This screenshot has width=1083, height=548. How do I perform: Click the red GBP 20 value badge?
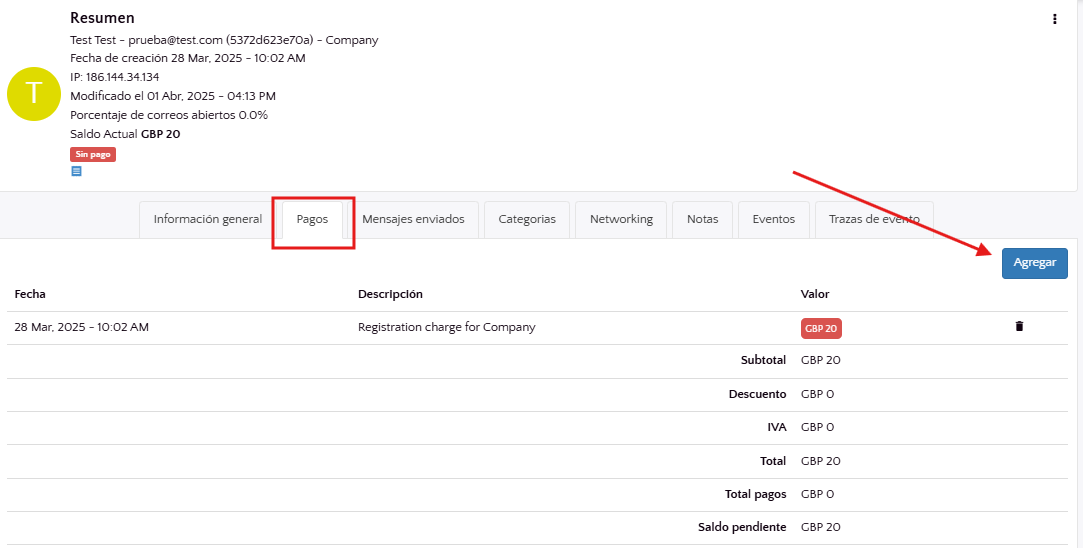pos(820,328)
